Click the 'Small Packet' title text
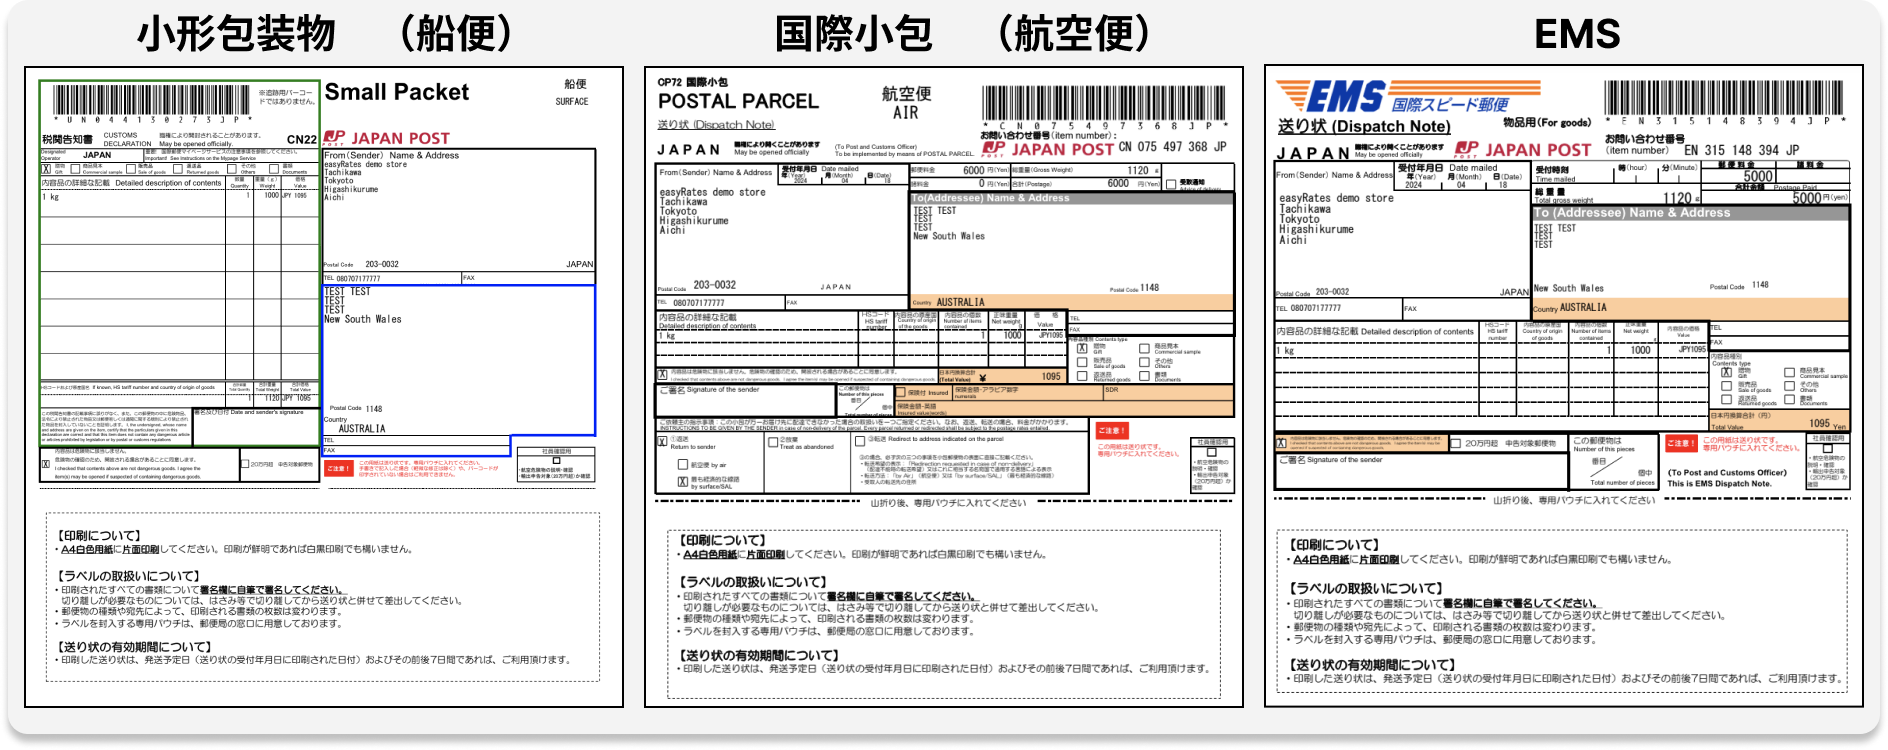This screenshot has width=1888, height=750. [x=397, y=92]
